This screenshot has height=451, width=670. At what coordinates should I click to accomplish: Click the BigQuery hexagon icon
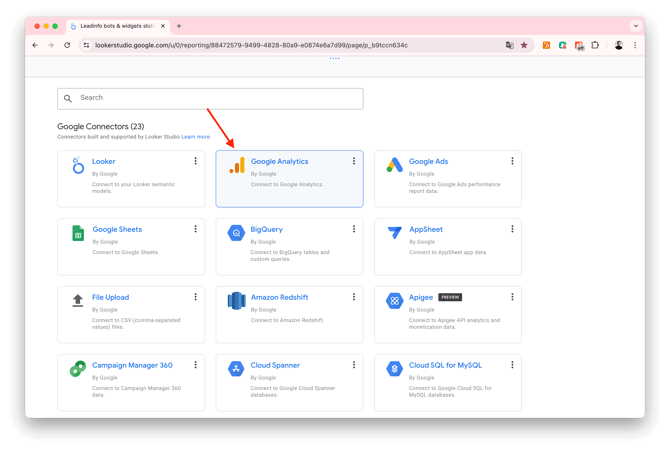click(x=236, y=233)
